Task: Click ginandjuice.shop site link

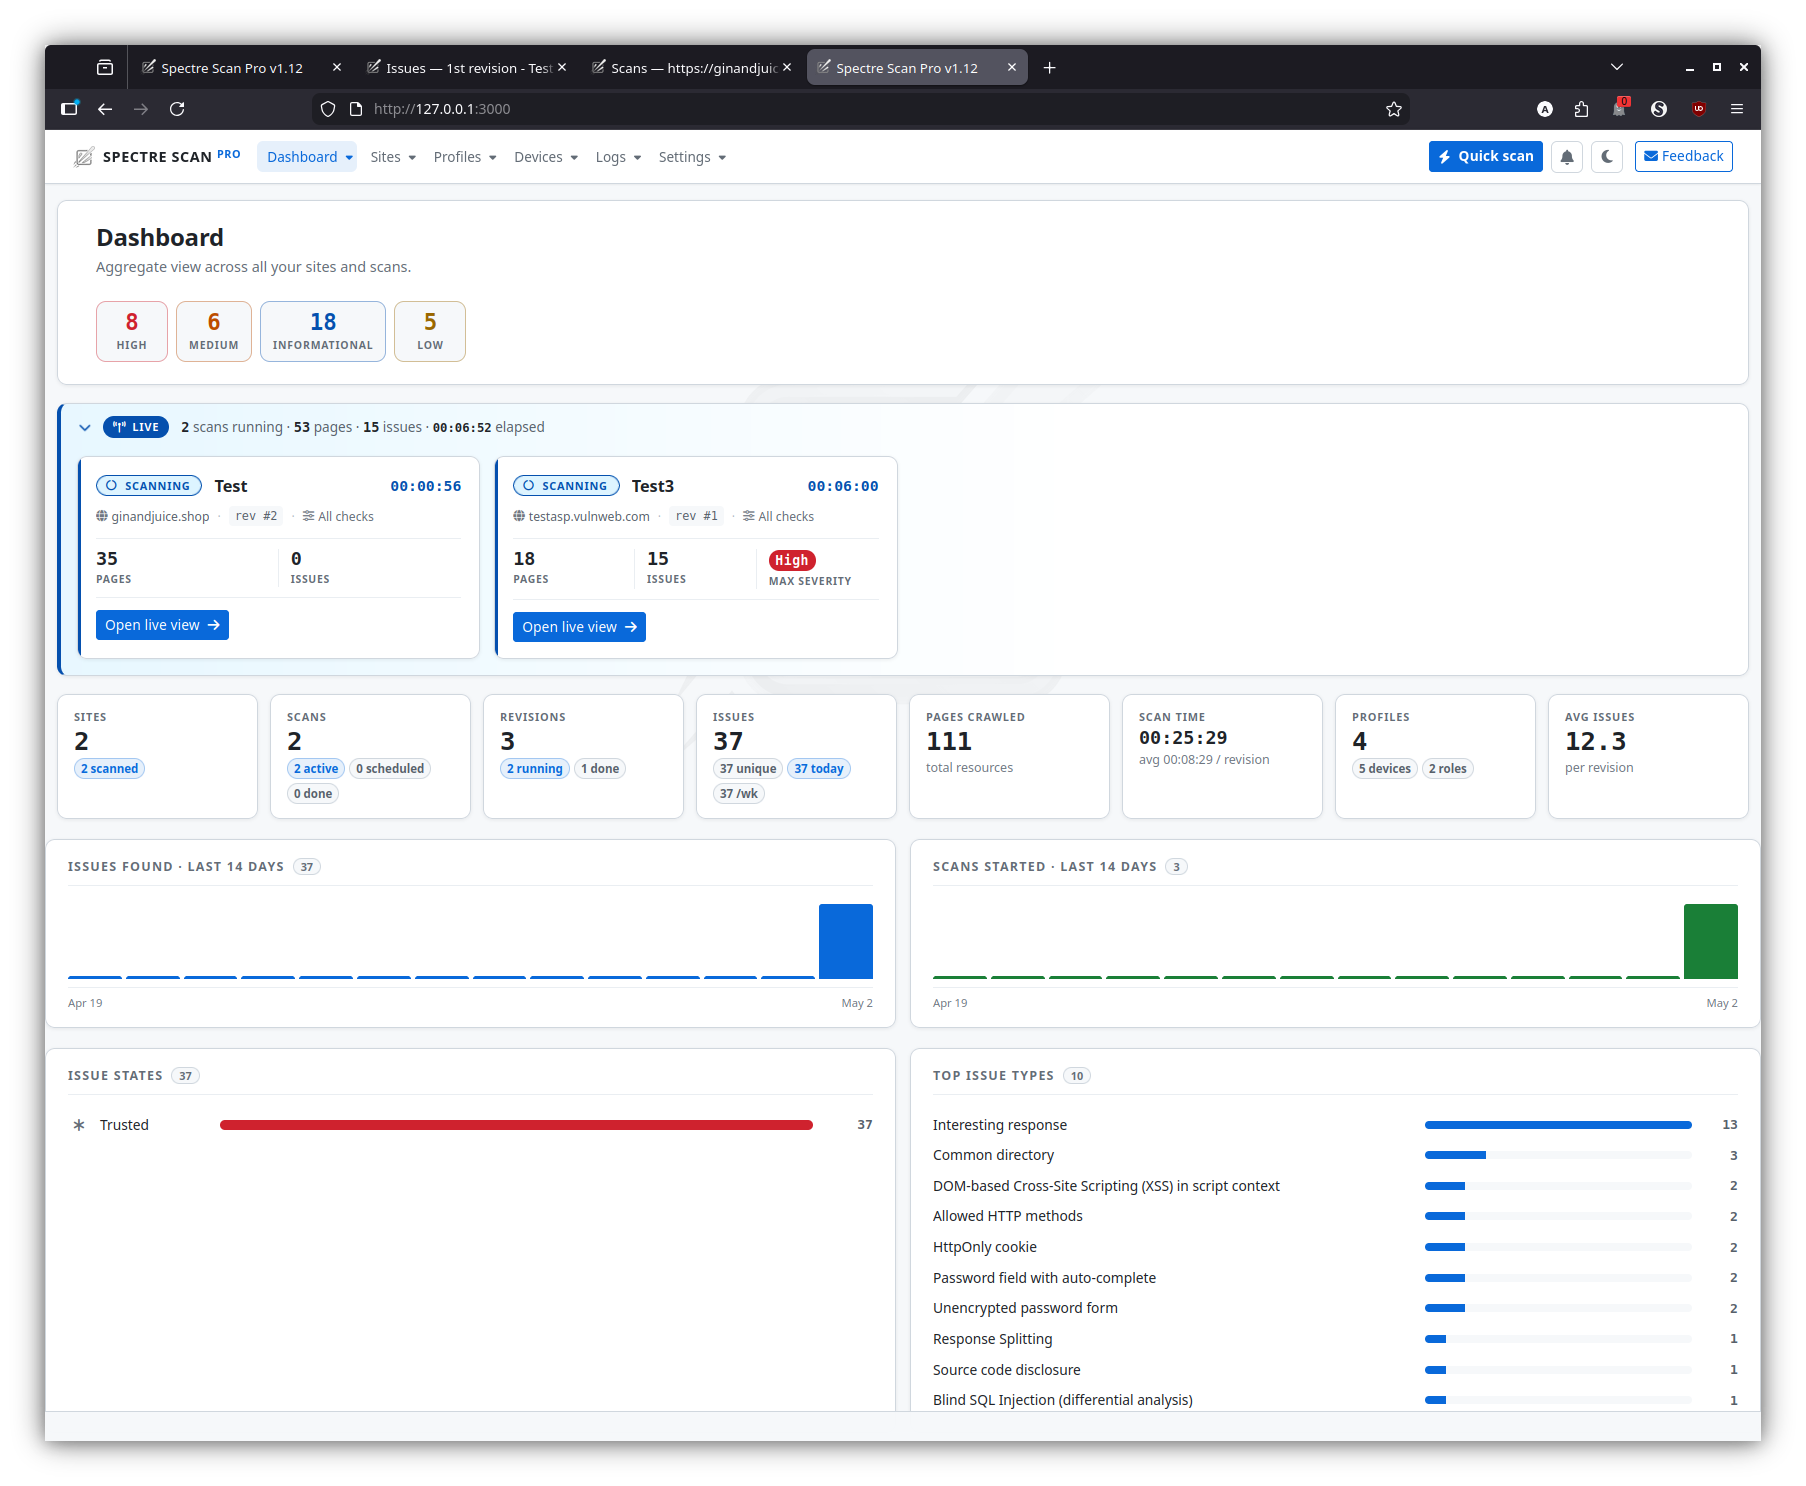Action: [x=160, y=517]
